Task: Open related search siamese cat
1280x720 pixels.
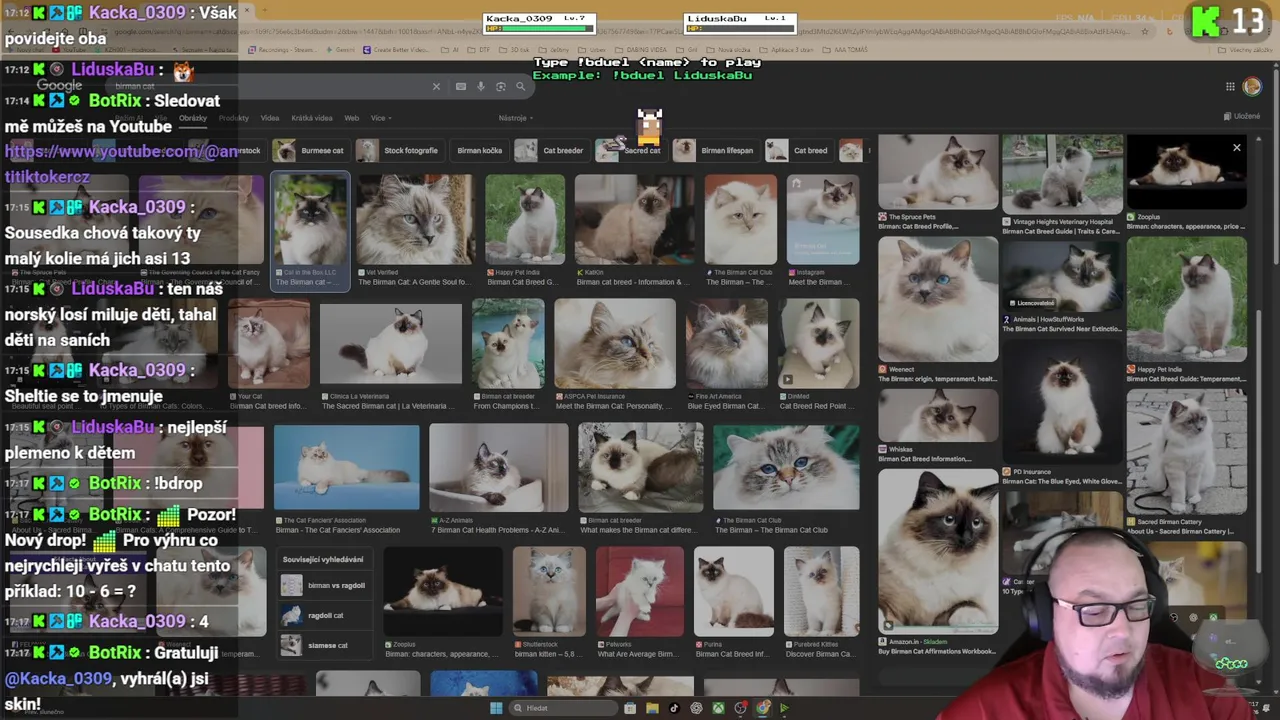Action: pos(323,645)
